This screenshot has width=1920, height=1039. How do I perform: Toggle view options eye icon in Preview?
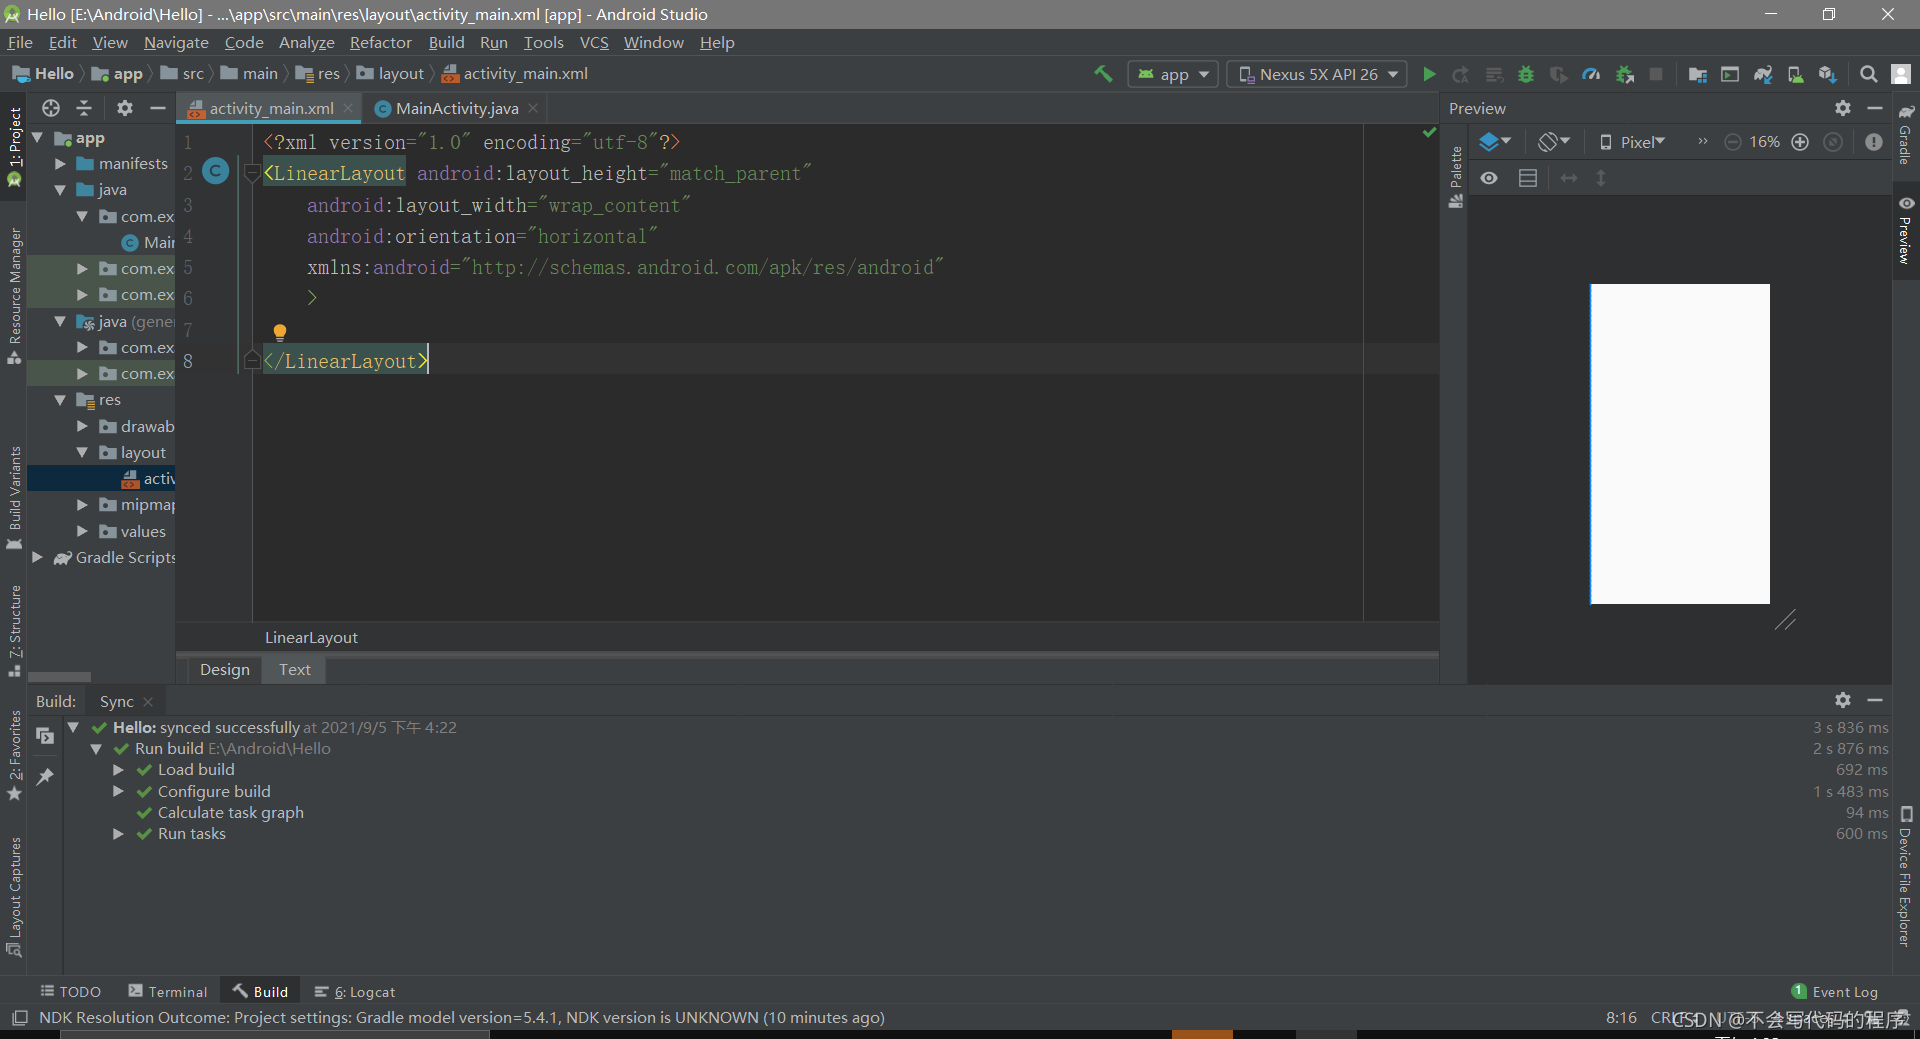click(x=1489, y=178)
